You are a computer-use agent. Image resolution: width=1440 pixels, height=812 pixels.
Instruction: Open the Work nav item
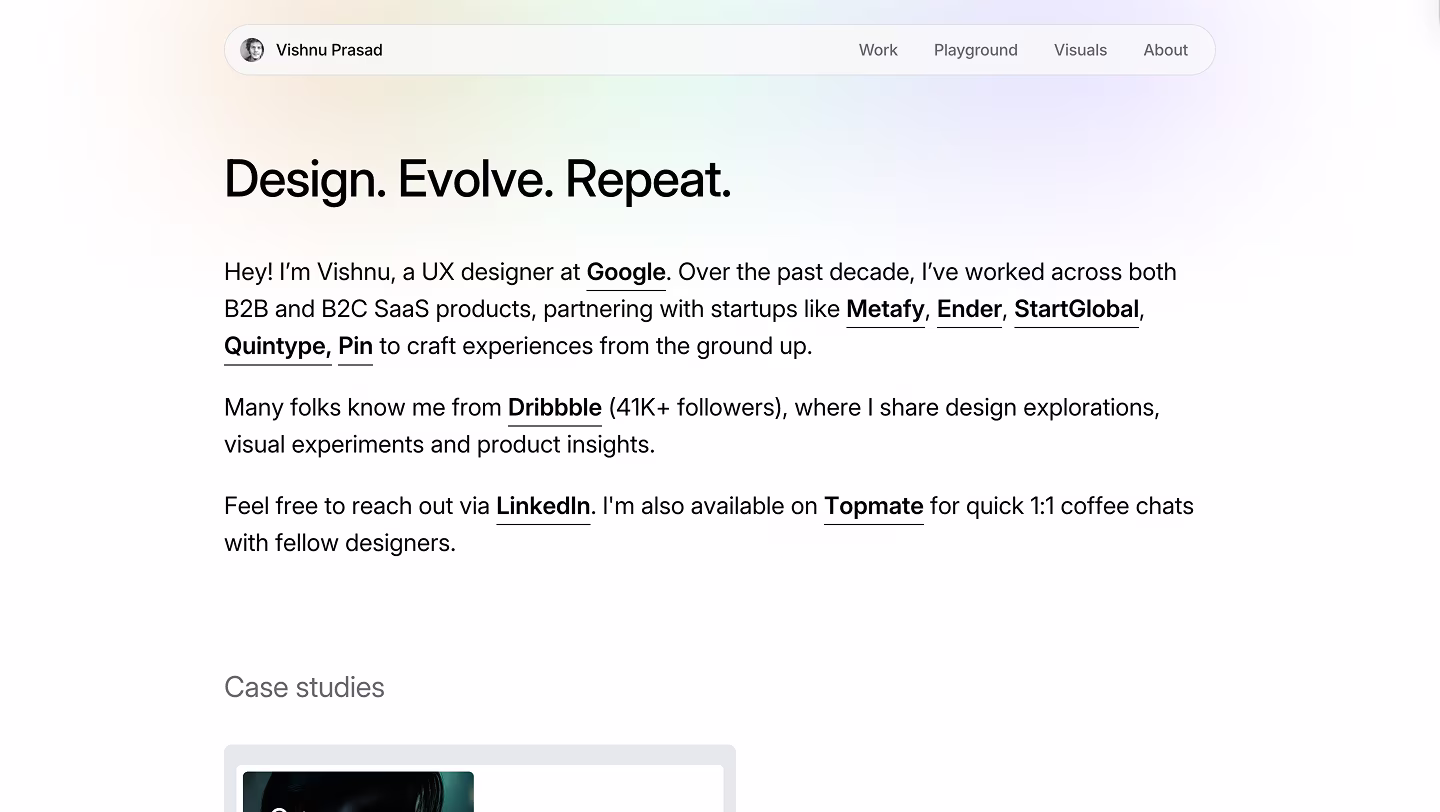coord(878,50)
